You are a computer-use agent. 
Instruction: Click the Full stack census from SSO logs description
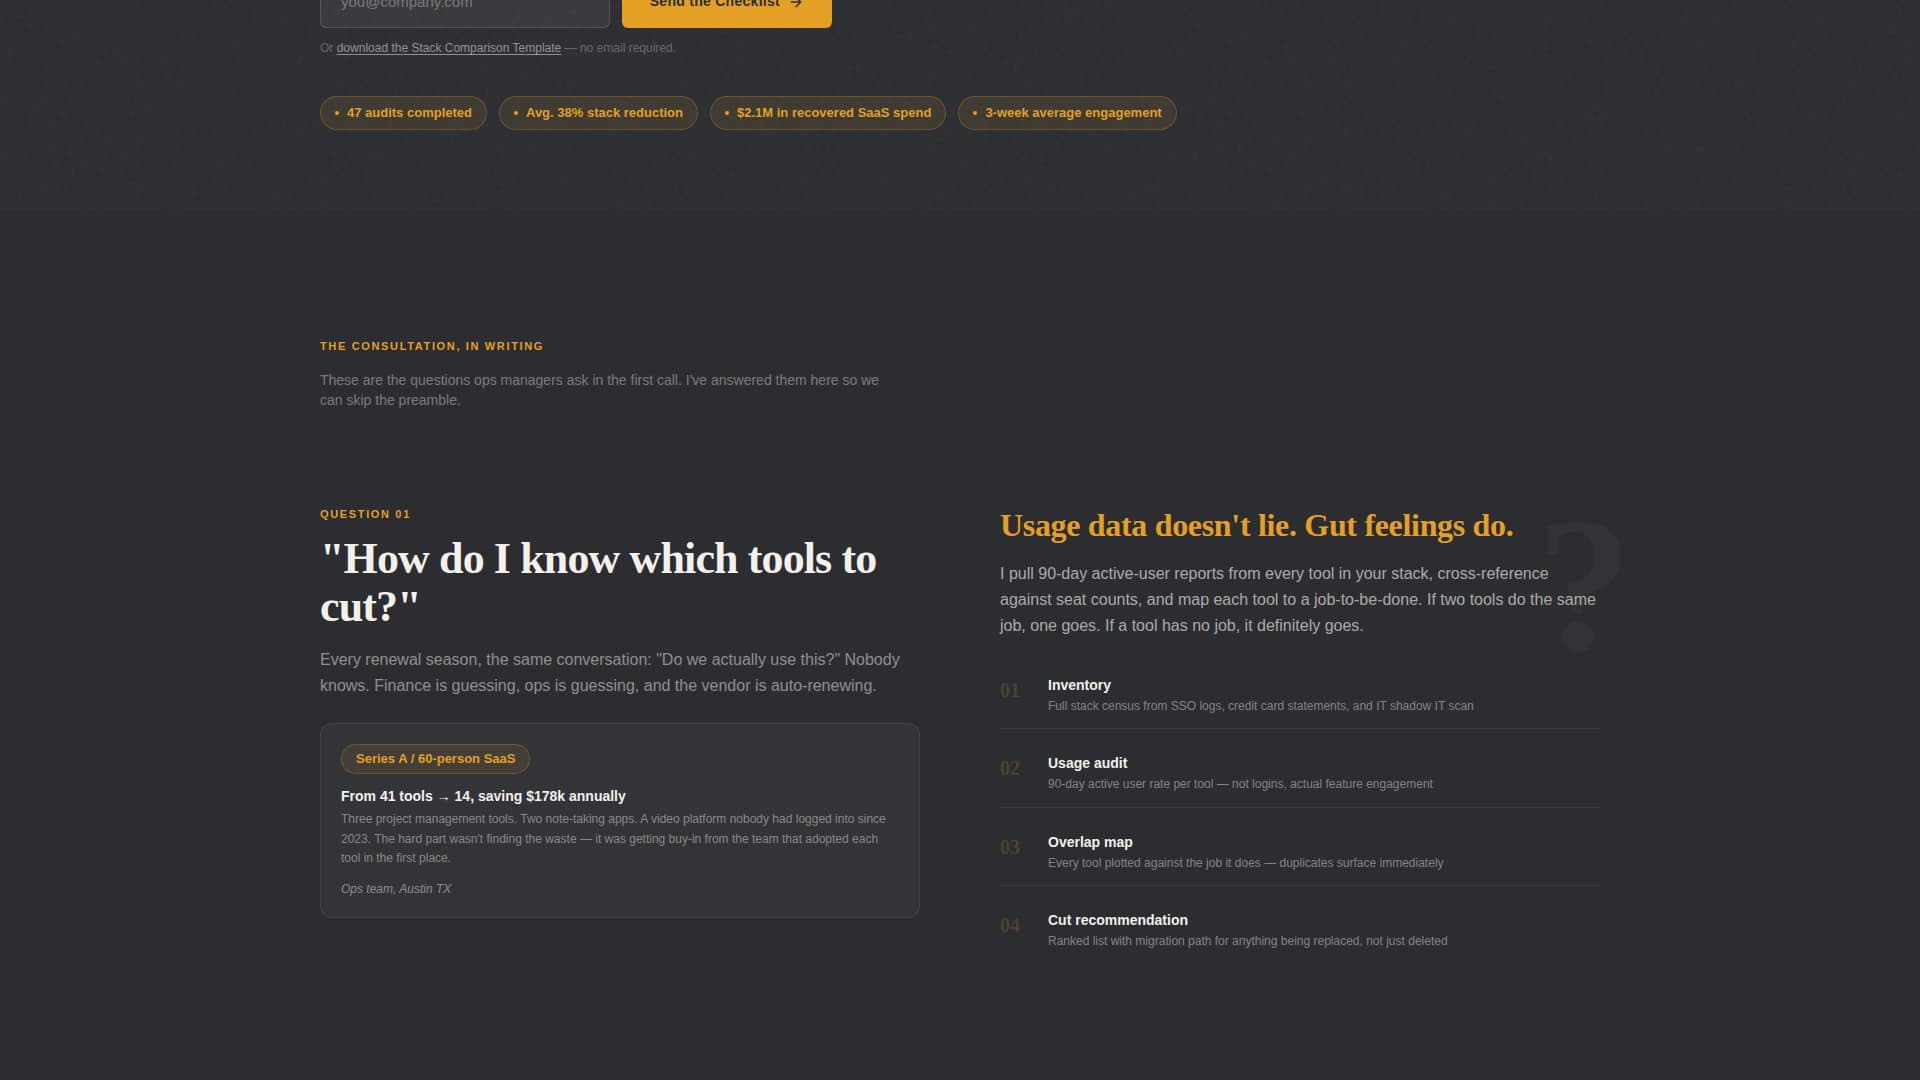click(1260, 706)
